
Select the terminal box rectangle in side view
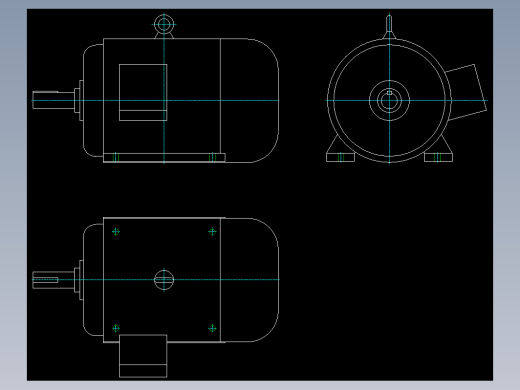click(143, 92)
